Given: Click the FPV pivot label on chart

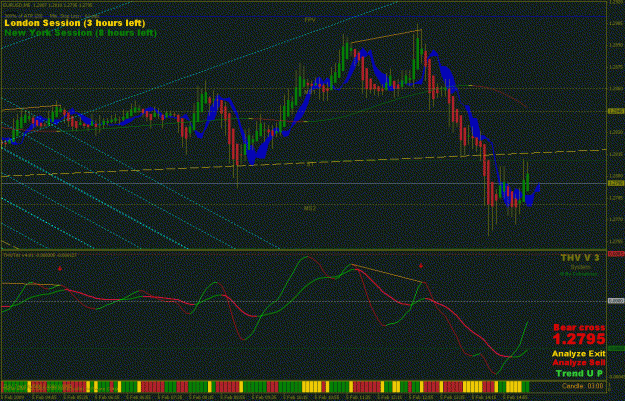Looking at the screenshot, I should 310,20.
